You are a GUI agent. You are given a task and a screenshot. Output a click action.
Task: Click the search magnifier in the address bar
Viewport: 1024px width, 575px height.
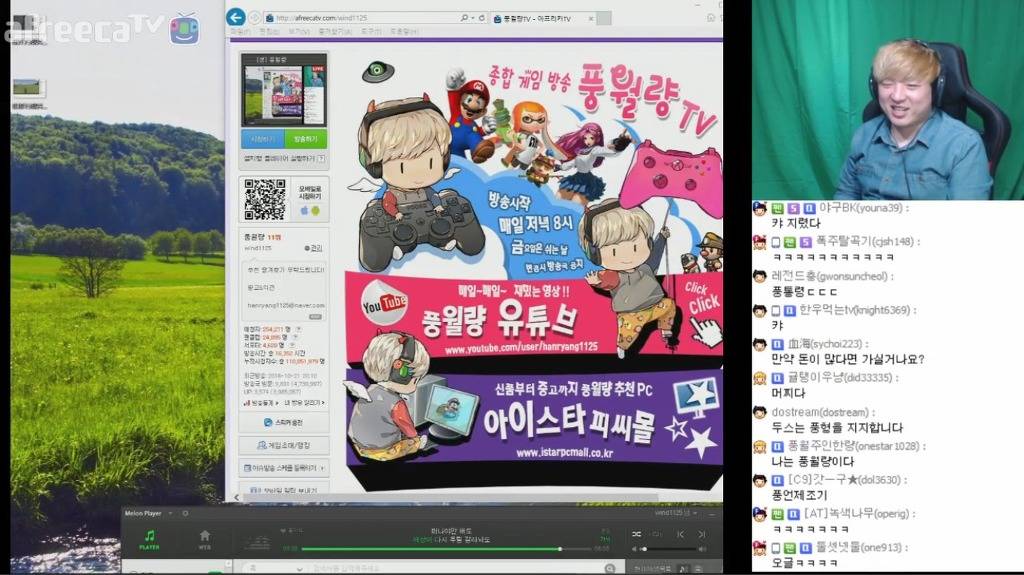[464, 18]
